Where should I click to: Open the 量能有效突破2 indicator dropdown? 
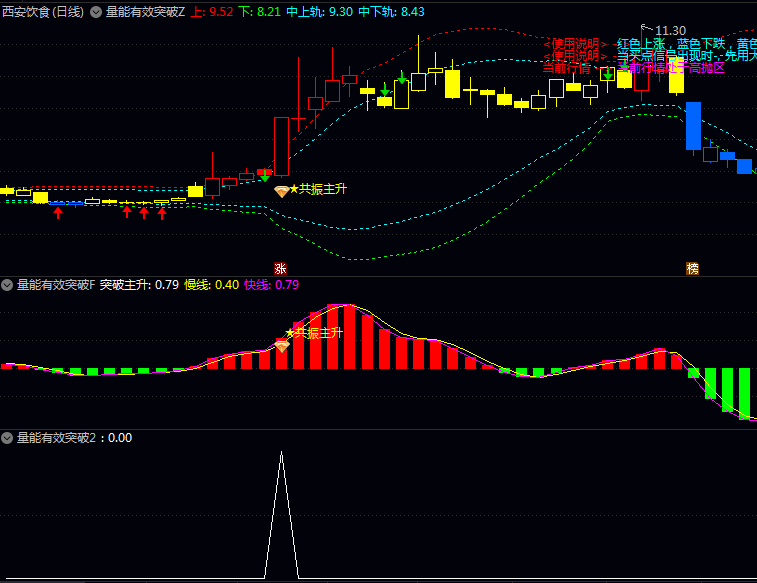coord(8,438)
